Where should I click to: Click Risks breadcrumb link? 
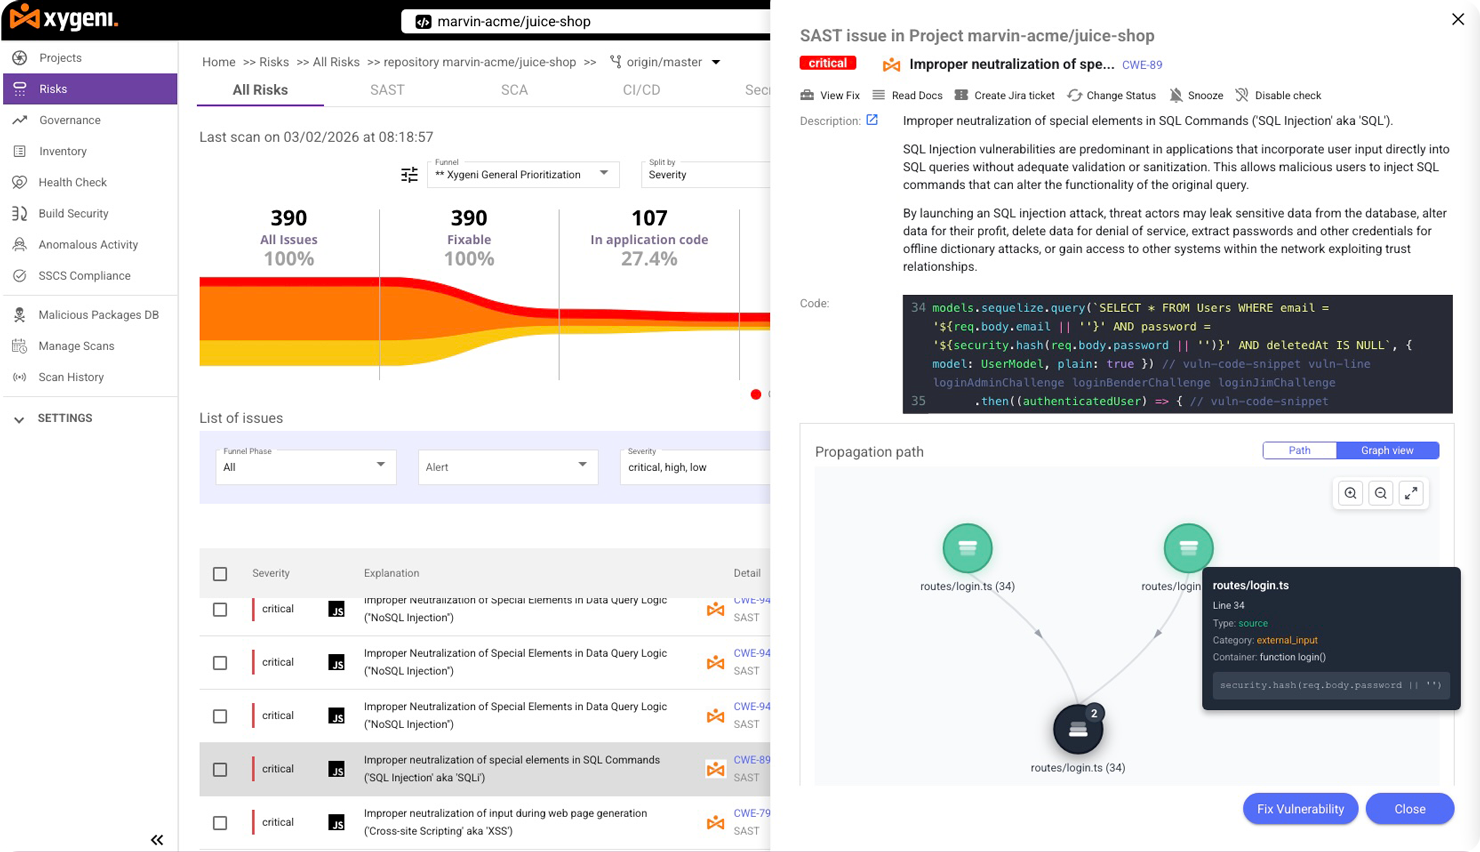coord(274,62)
